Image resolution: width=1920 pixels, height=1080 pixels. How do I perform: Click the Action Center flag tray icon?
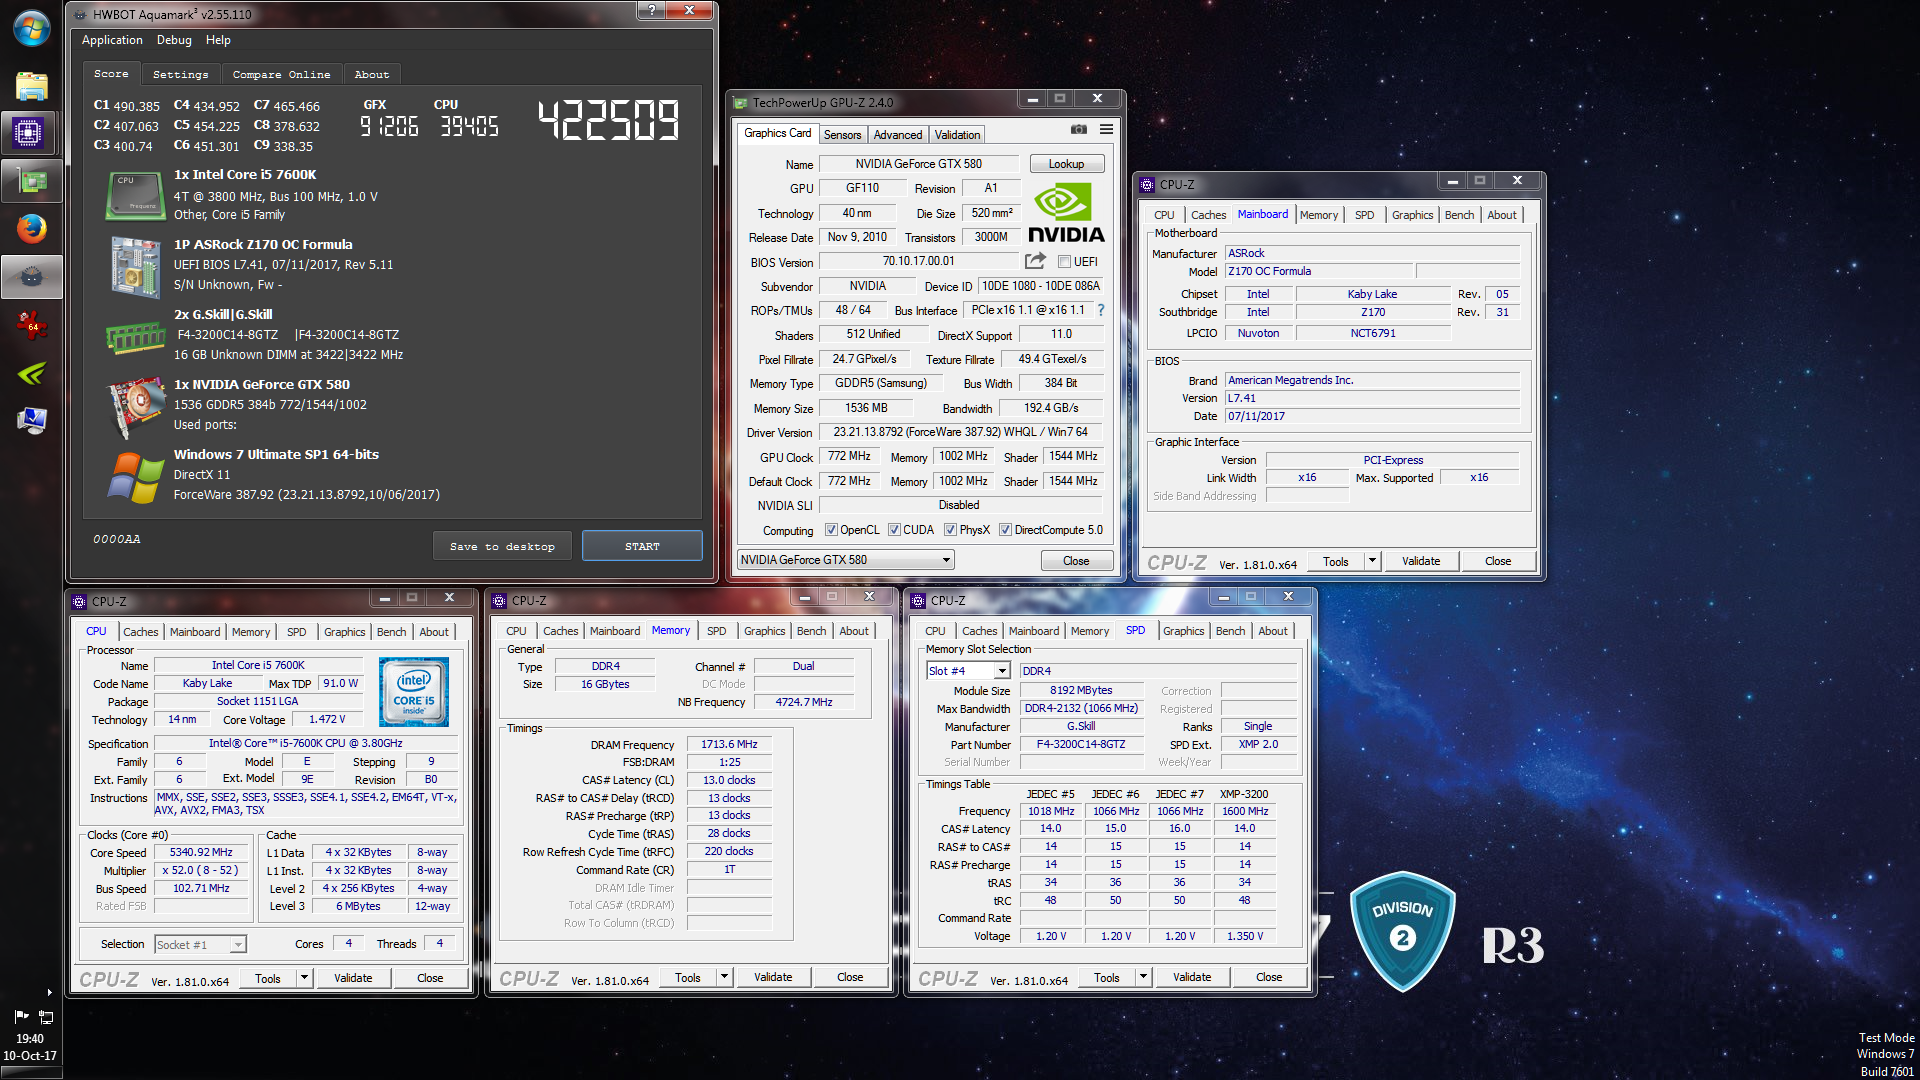[x=21, y=1017]
